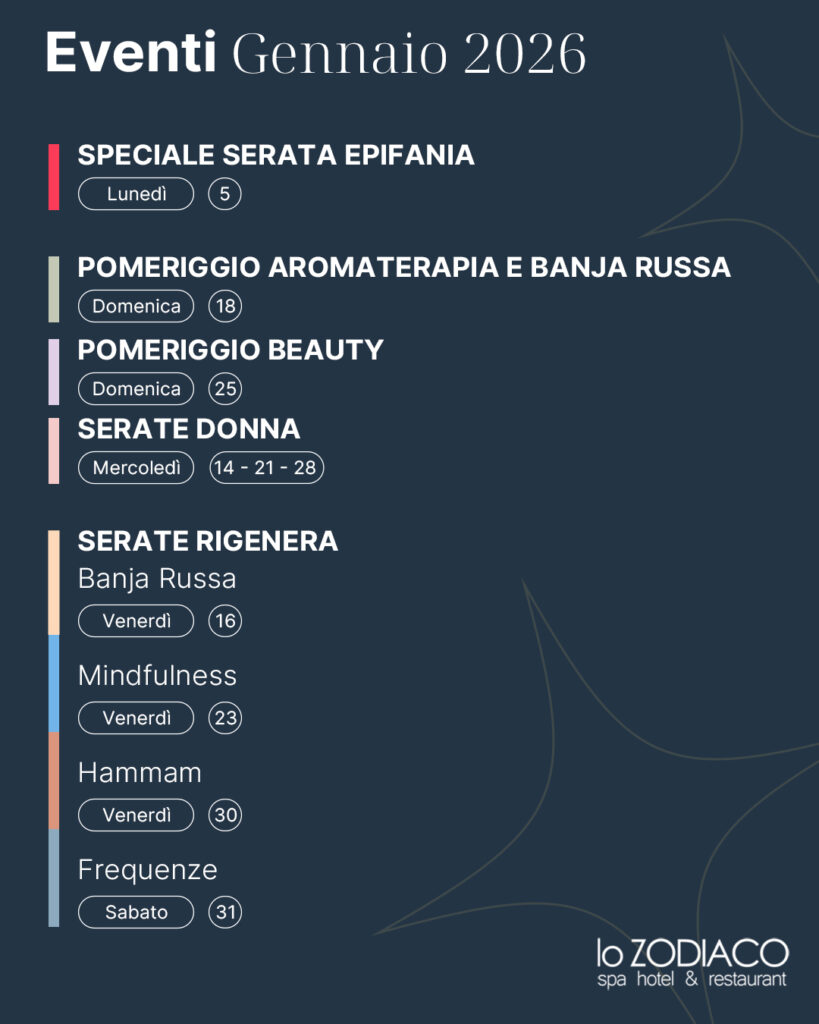Click the circled date number 5
The image size is (819, 1024).
click(225, 194)
